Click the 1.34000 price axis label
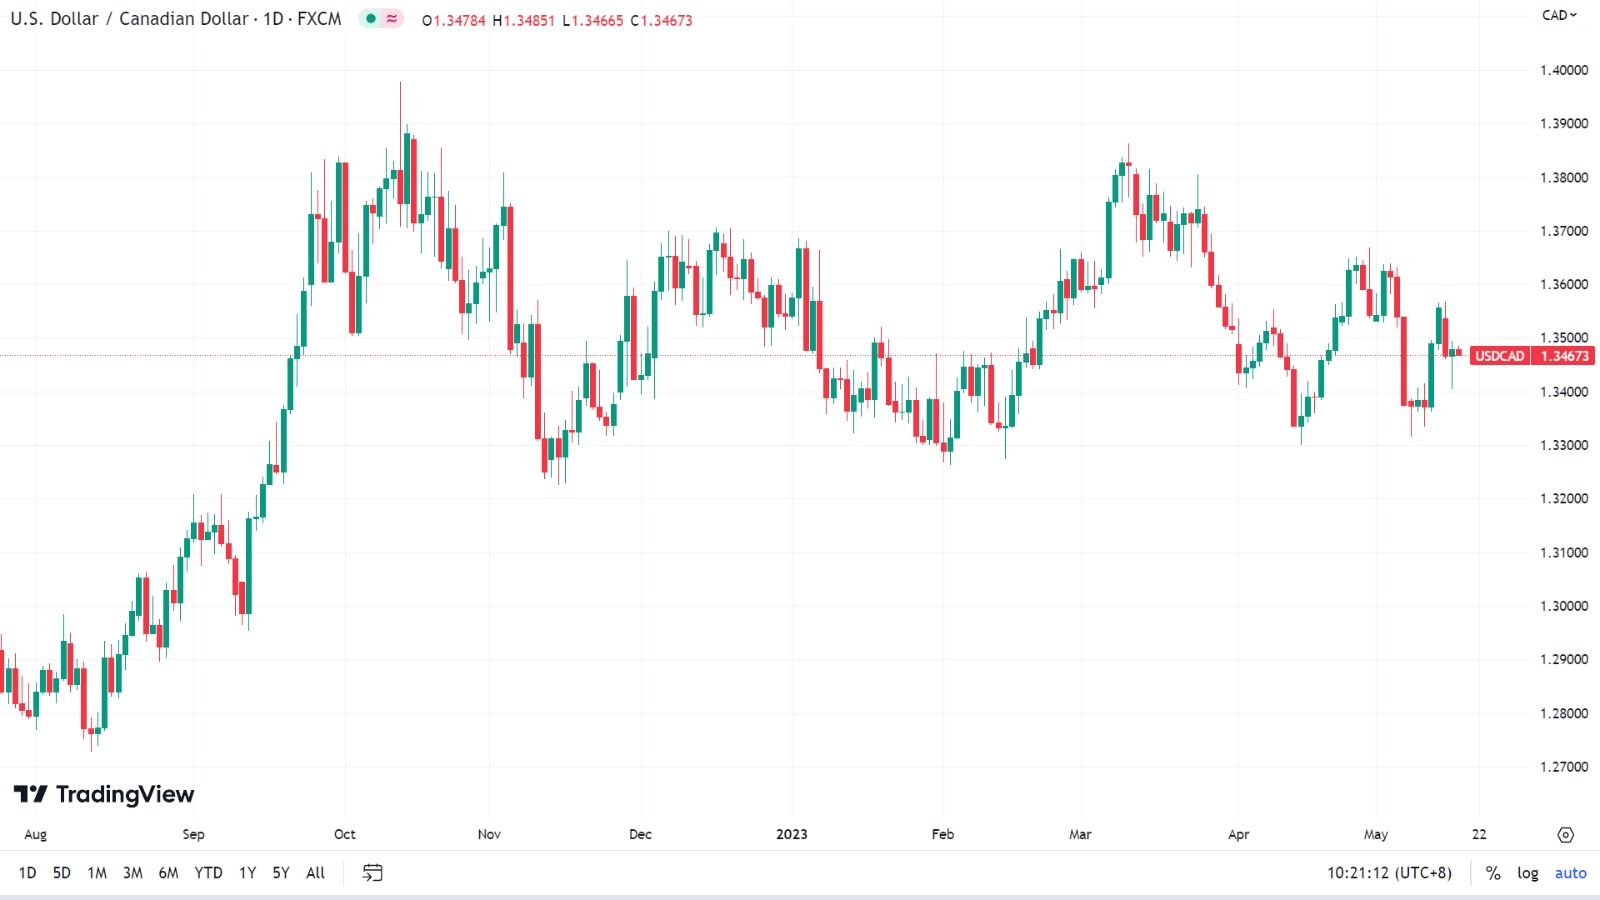This screenshot has height=900, width=1600. (x=1564, y=392)
